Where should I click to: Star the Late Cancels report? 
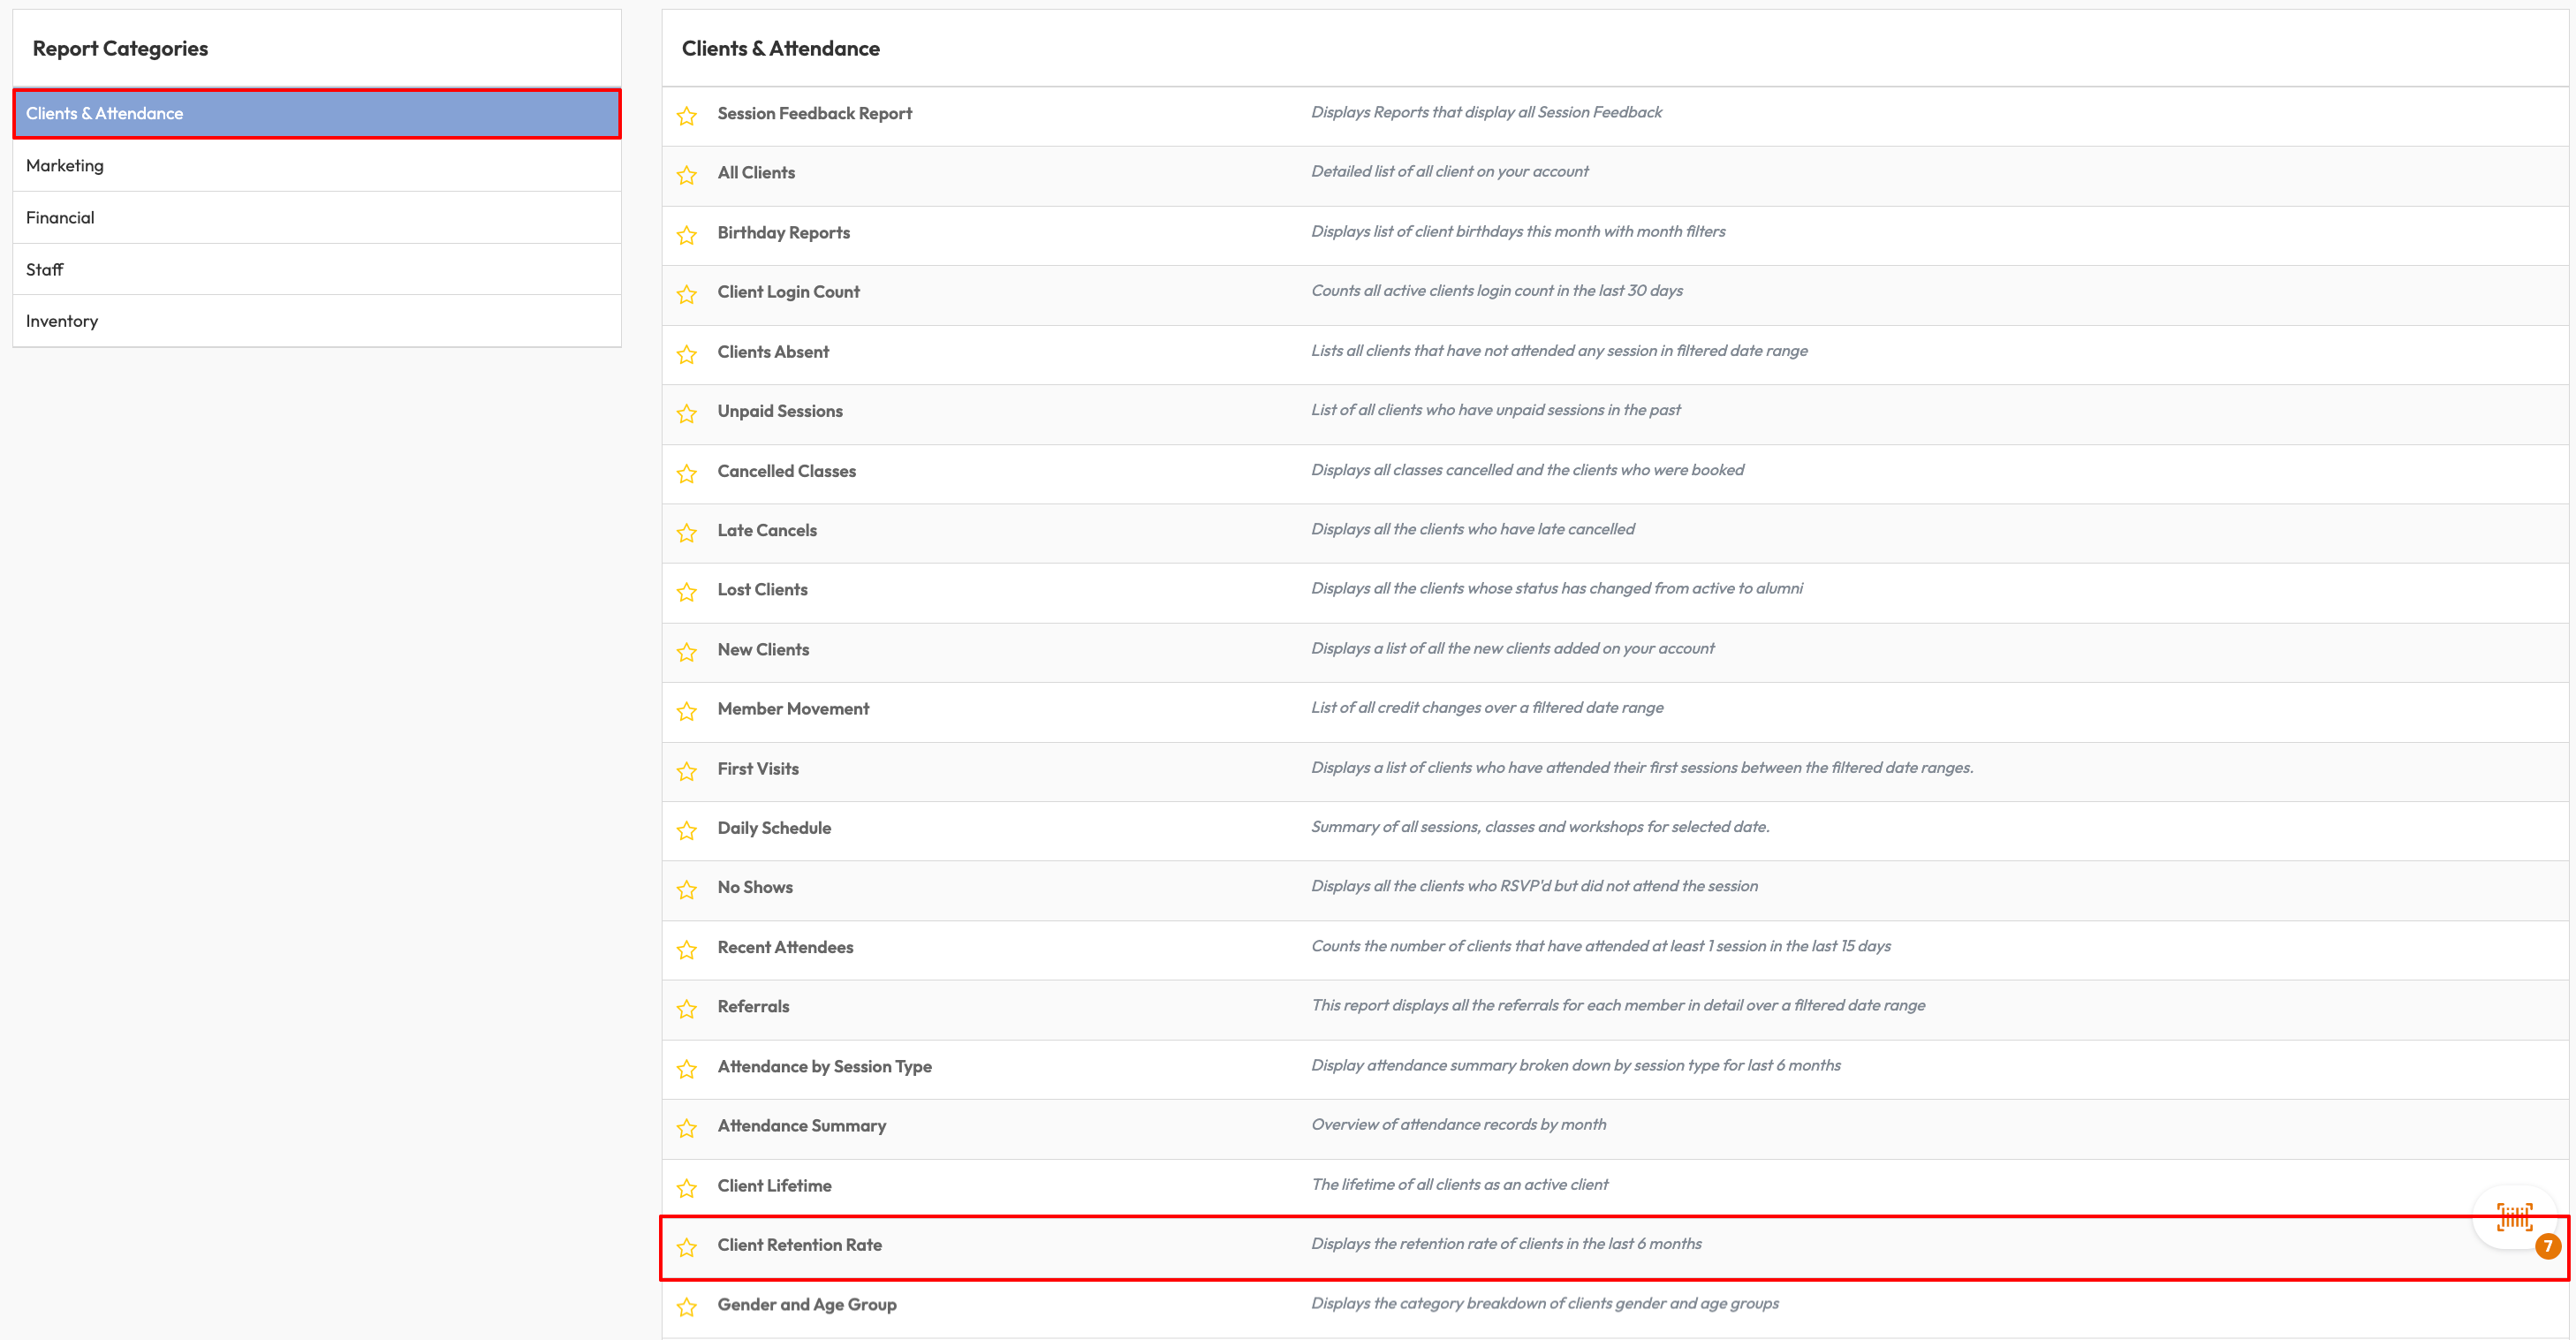[x=686, y=533]
